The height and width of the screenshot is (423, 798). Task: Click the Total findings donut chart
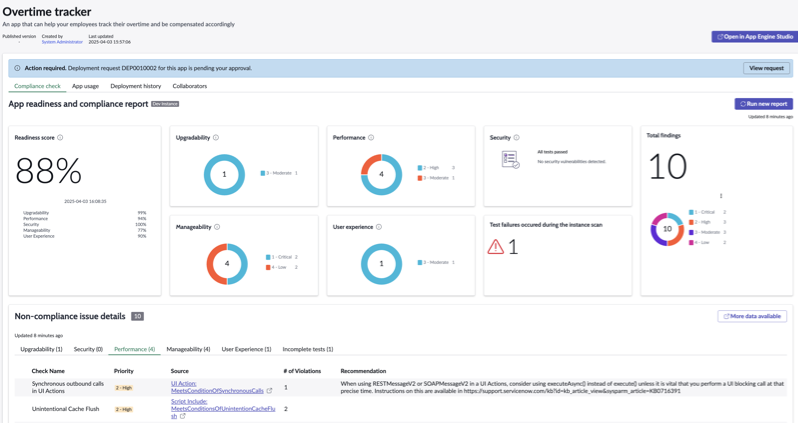click(x=667, y=229)
